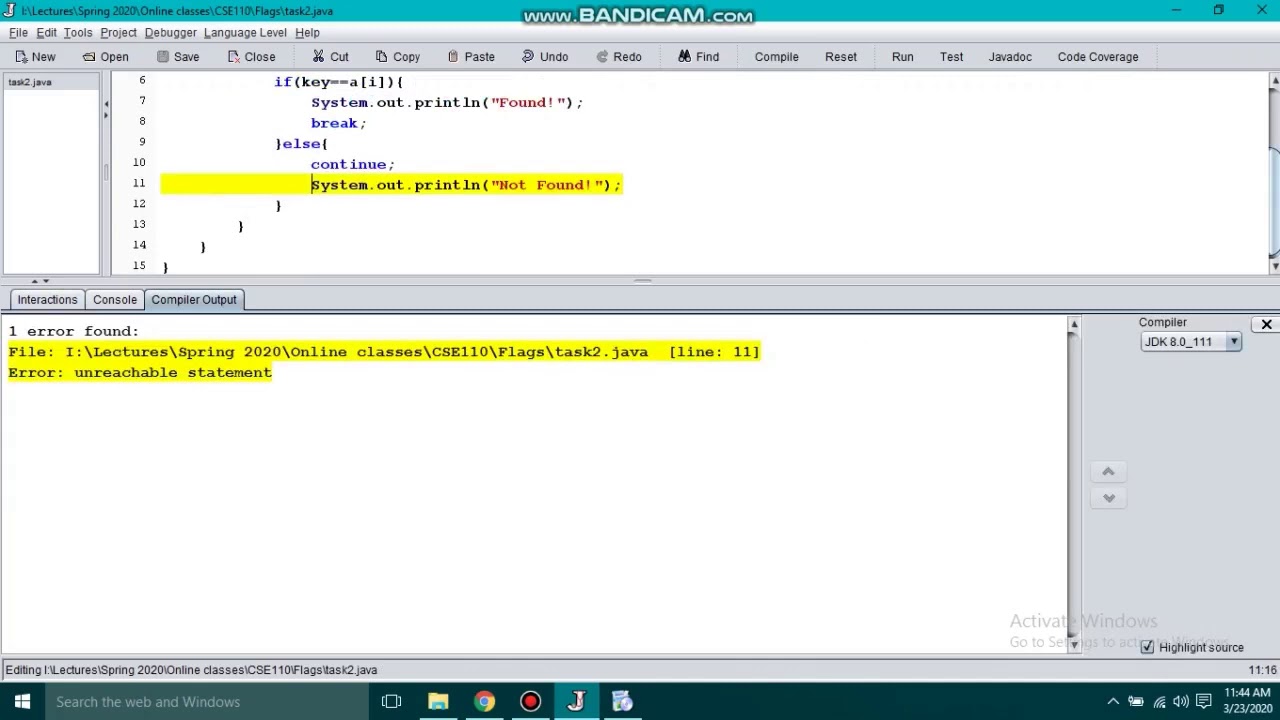Open File Explorer from the taskbar
This screenshot has height=720, width=1280.
pyautogui.click(x=438, y=702)
